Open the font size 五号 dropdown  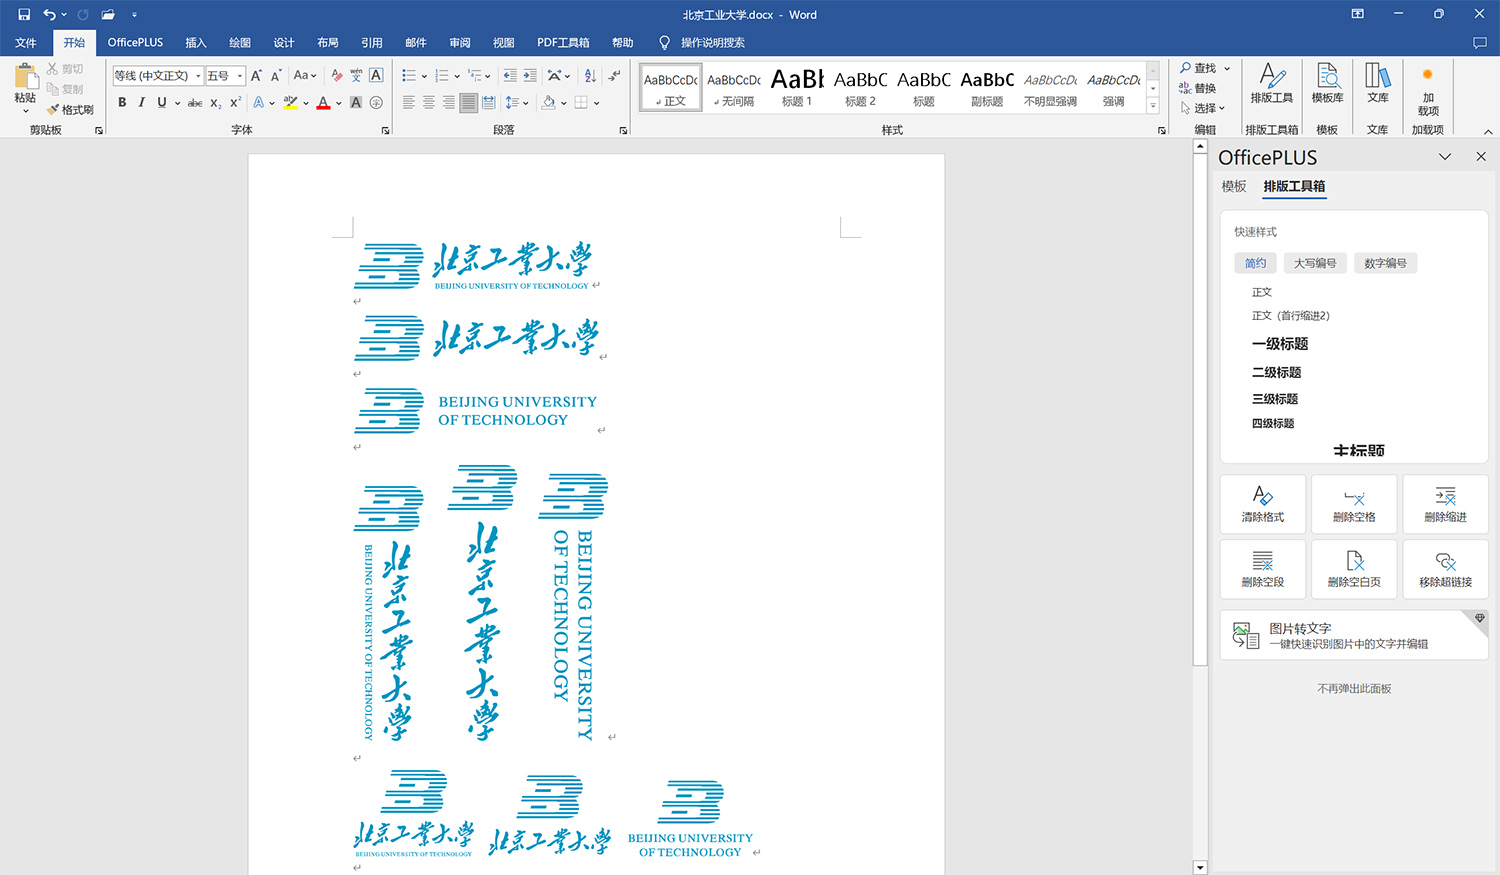pos(240,76)
